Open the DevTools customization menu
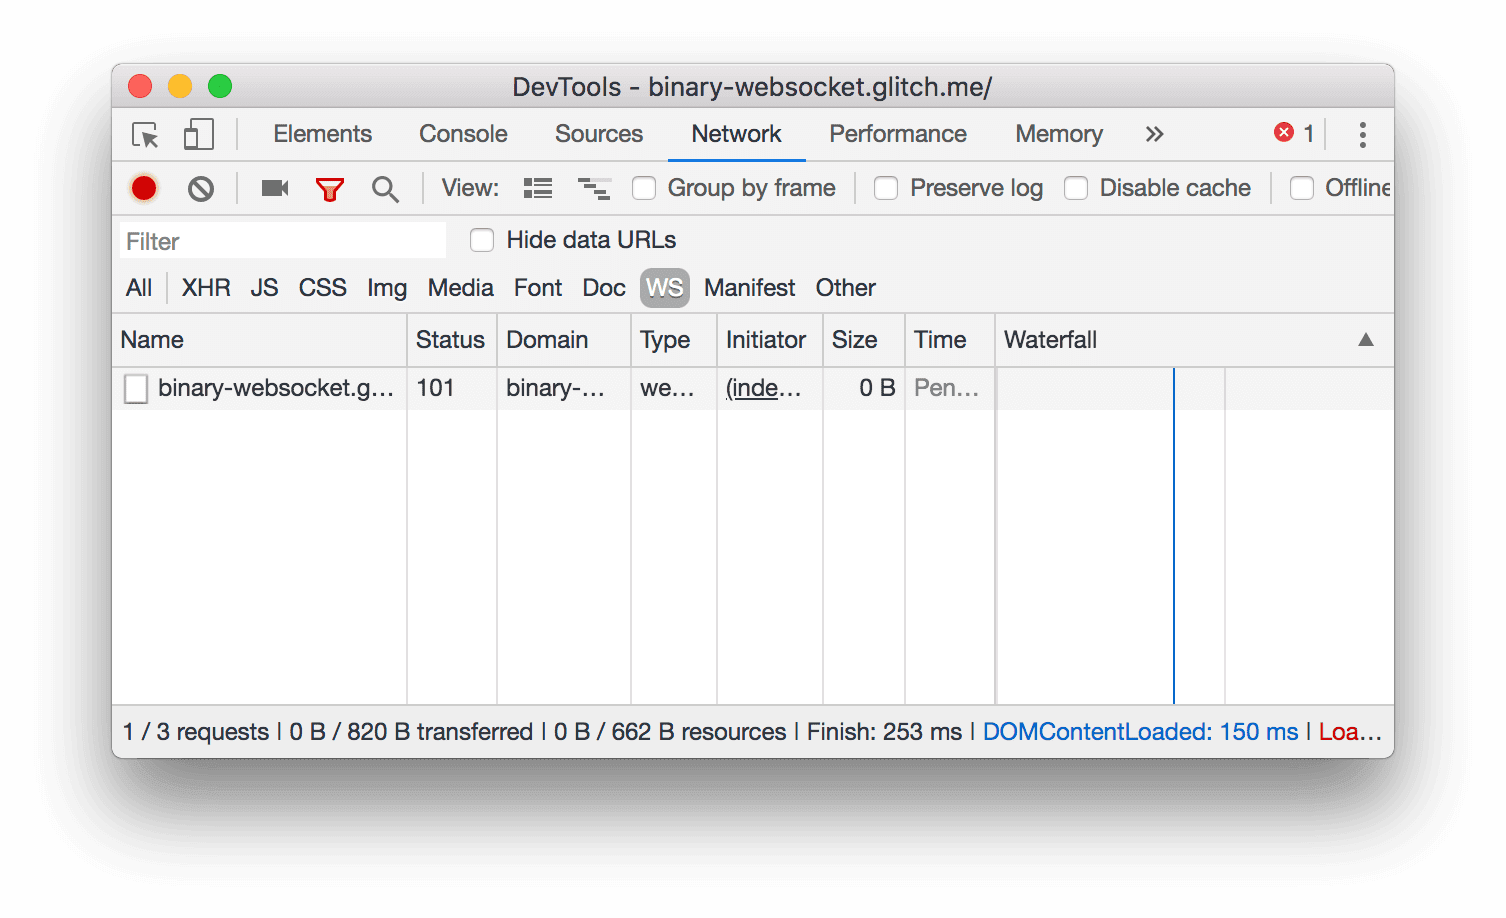The image size is (1506, 918). tap(1362, 134)
